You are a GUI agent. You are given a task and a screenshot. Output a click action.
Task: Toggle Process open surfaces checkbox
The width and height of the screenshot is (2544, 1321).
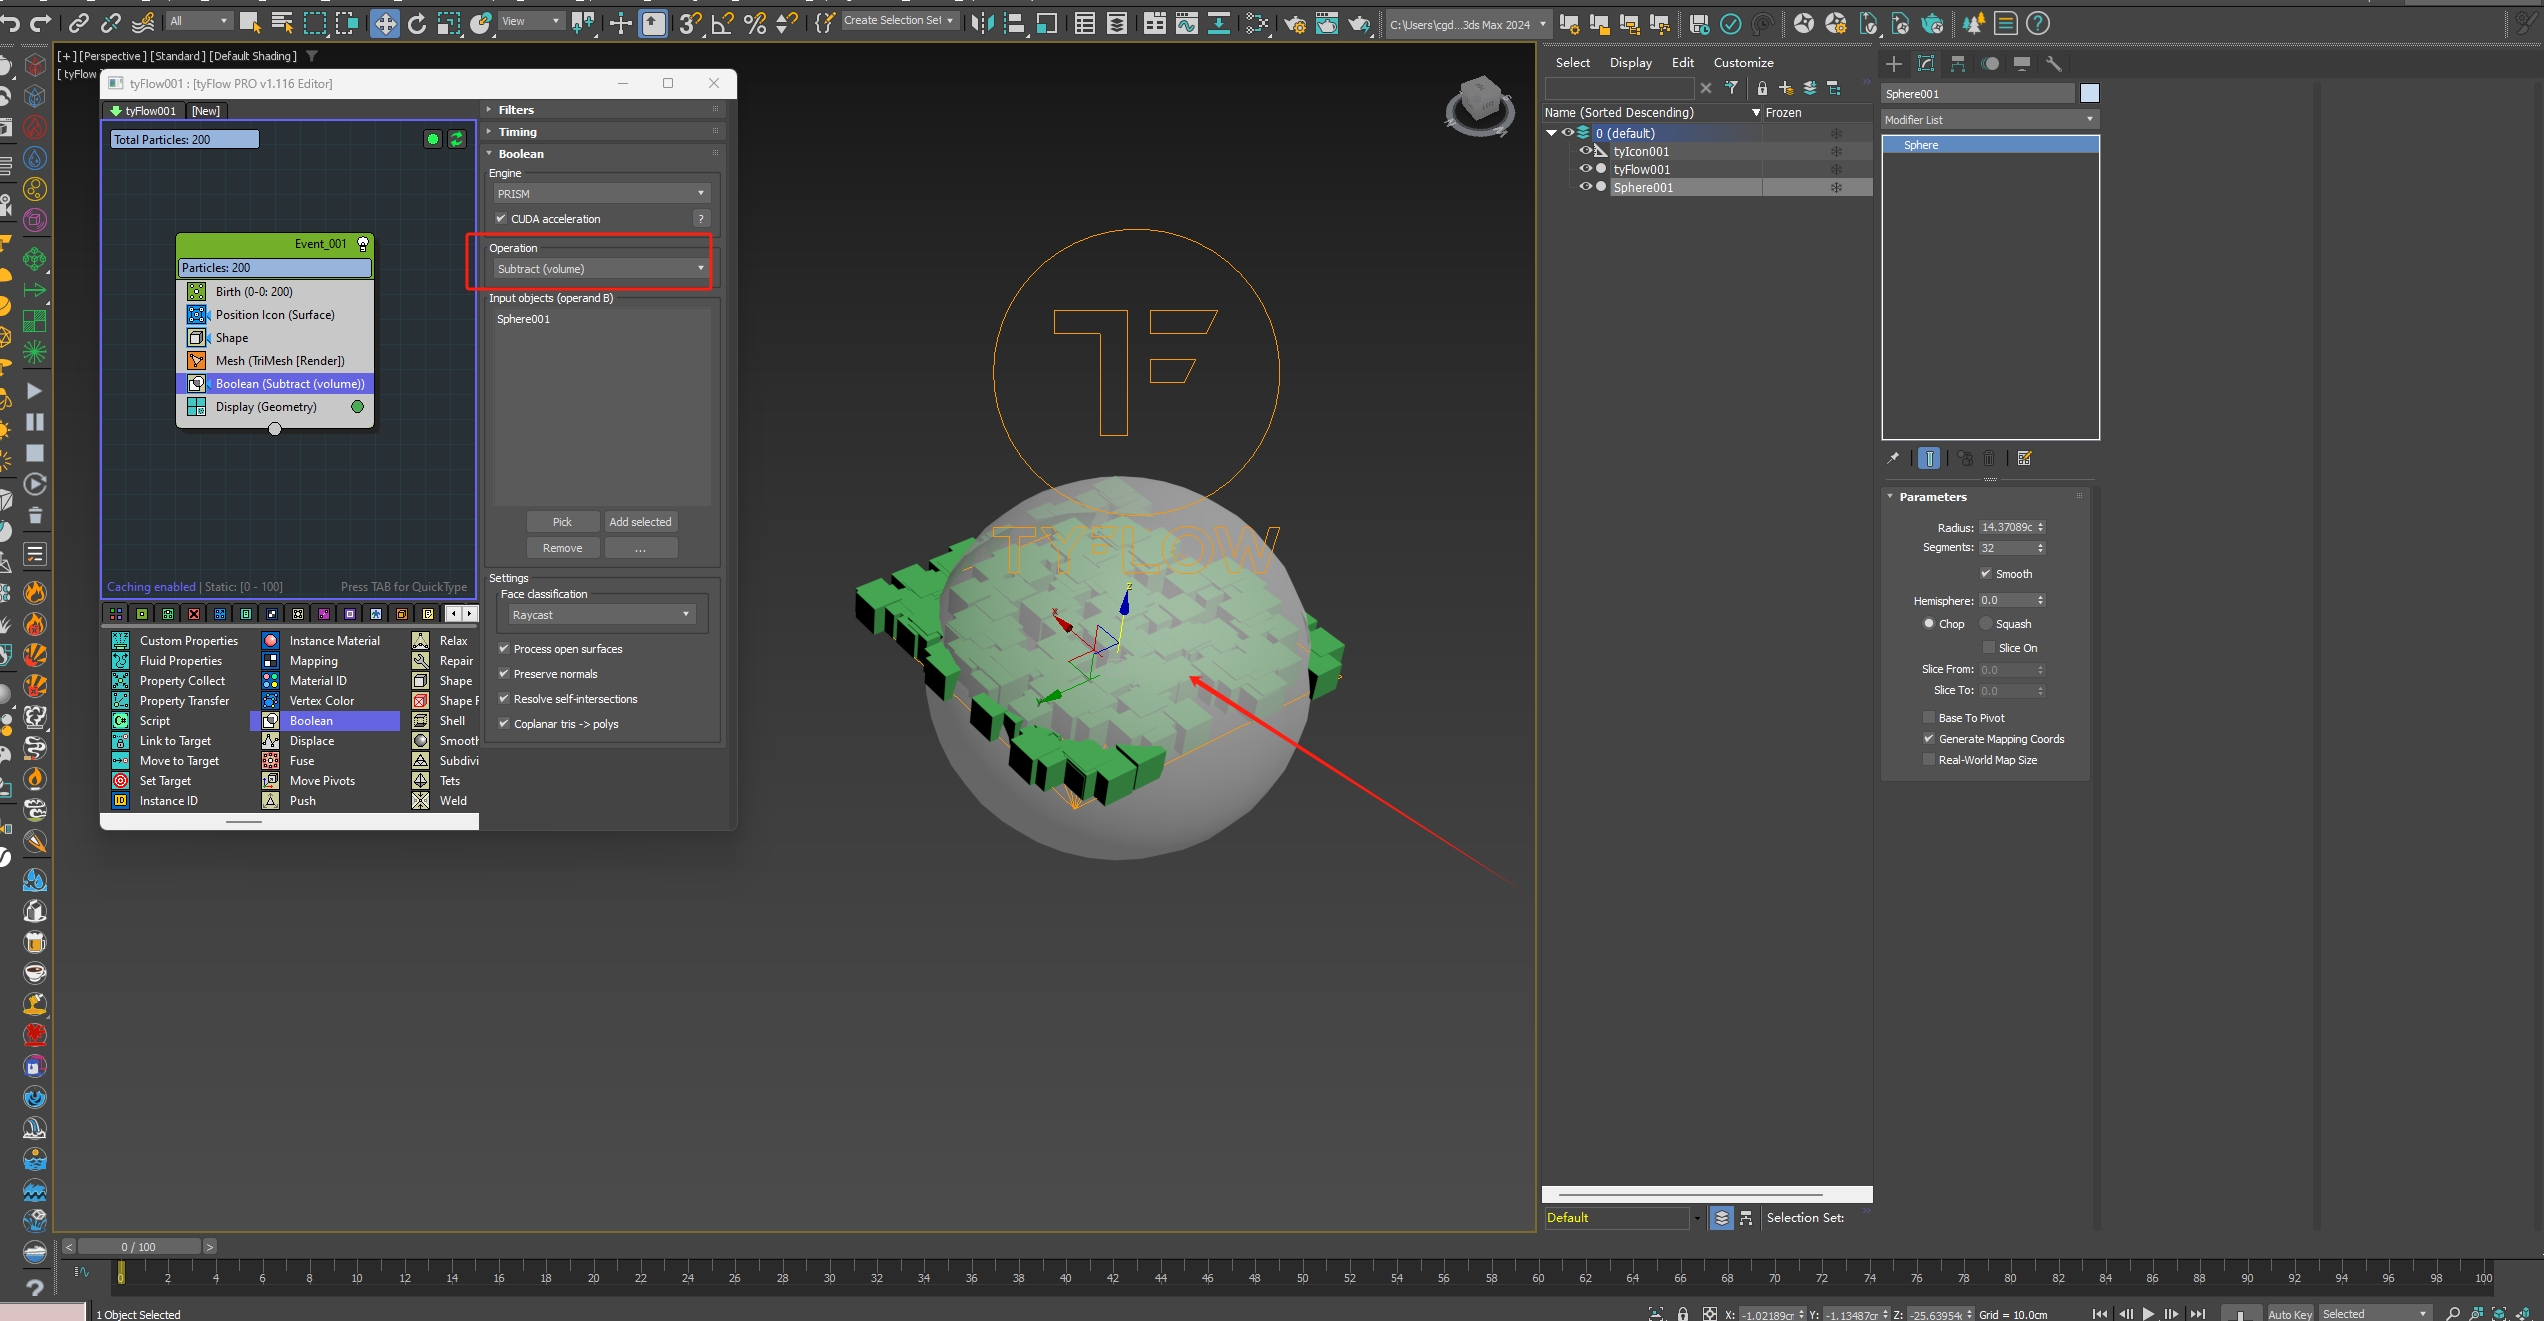pyautogui.click(x=504, y=648)
